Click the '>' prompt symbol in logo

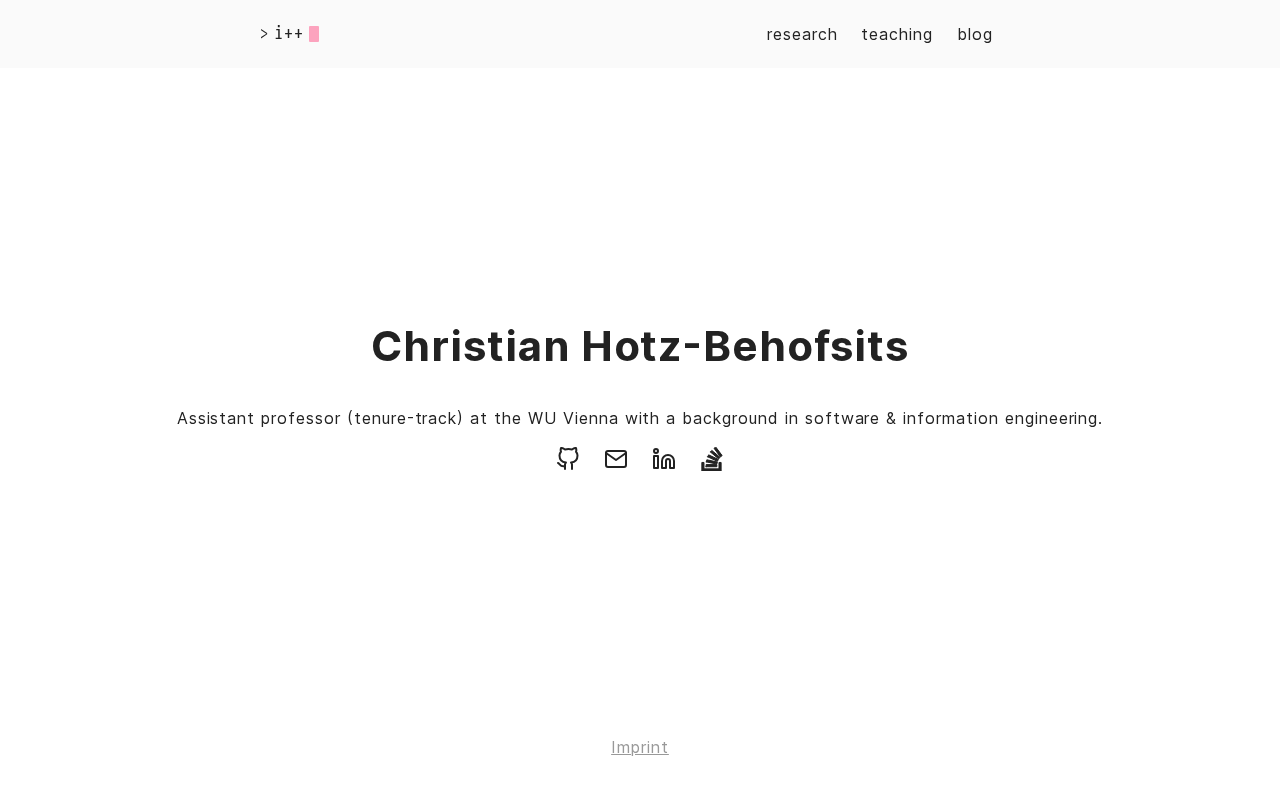coord(264,34)
